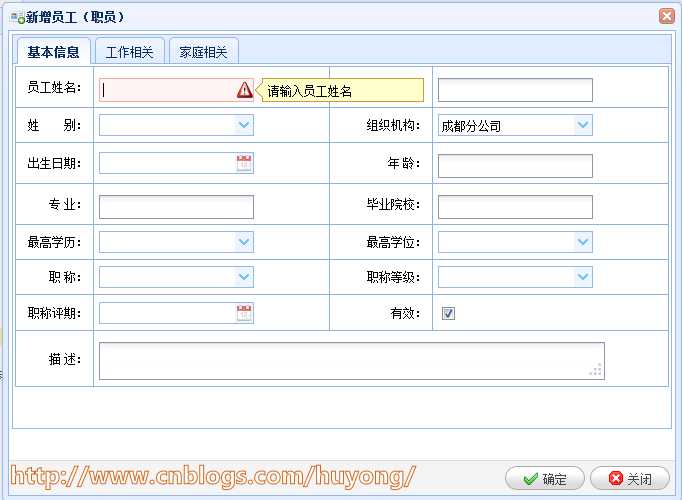682x500 pixels.
Task: Click the 毕业院校 label
Action: (x=393, y=204)
